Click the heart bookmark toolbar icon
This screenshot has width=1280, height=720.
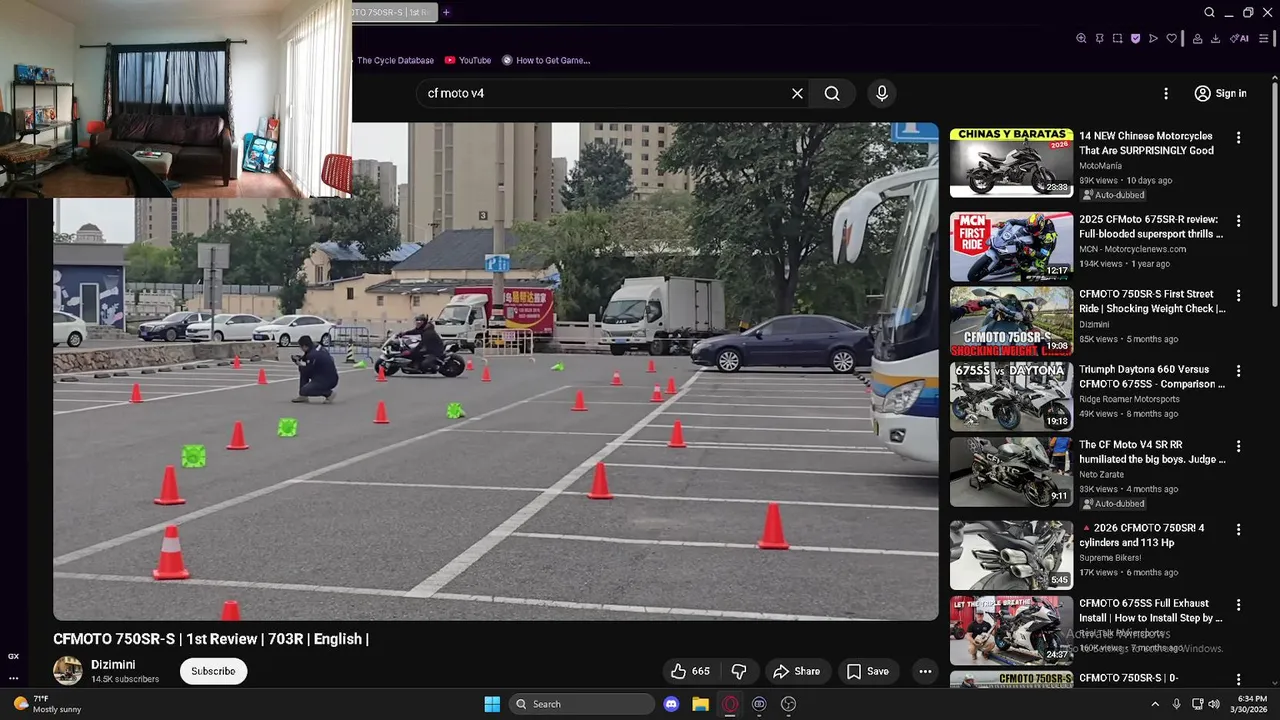[1171, 38]
